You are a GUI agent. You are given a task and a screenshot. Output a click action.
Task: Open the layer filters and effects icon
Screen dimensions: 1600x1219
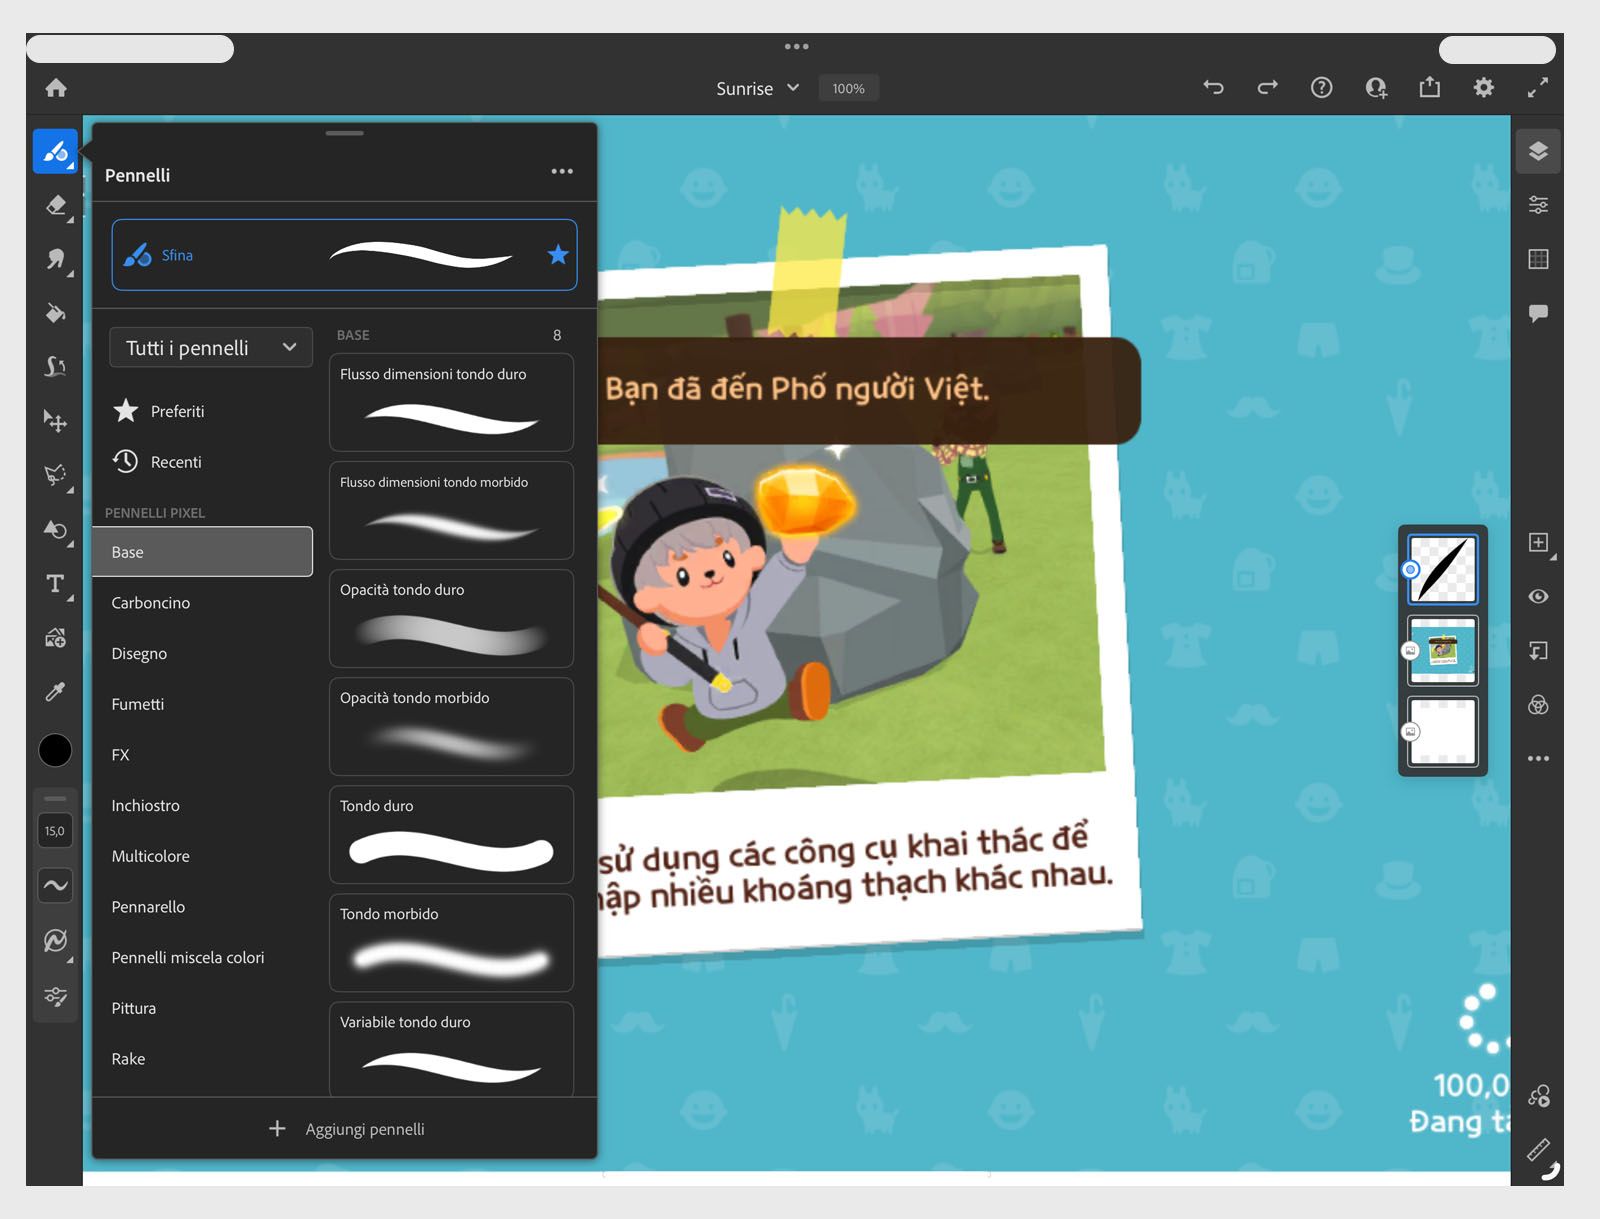click(1538, 705)
